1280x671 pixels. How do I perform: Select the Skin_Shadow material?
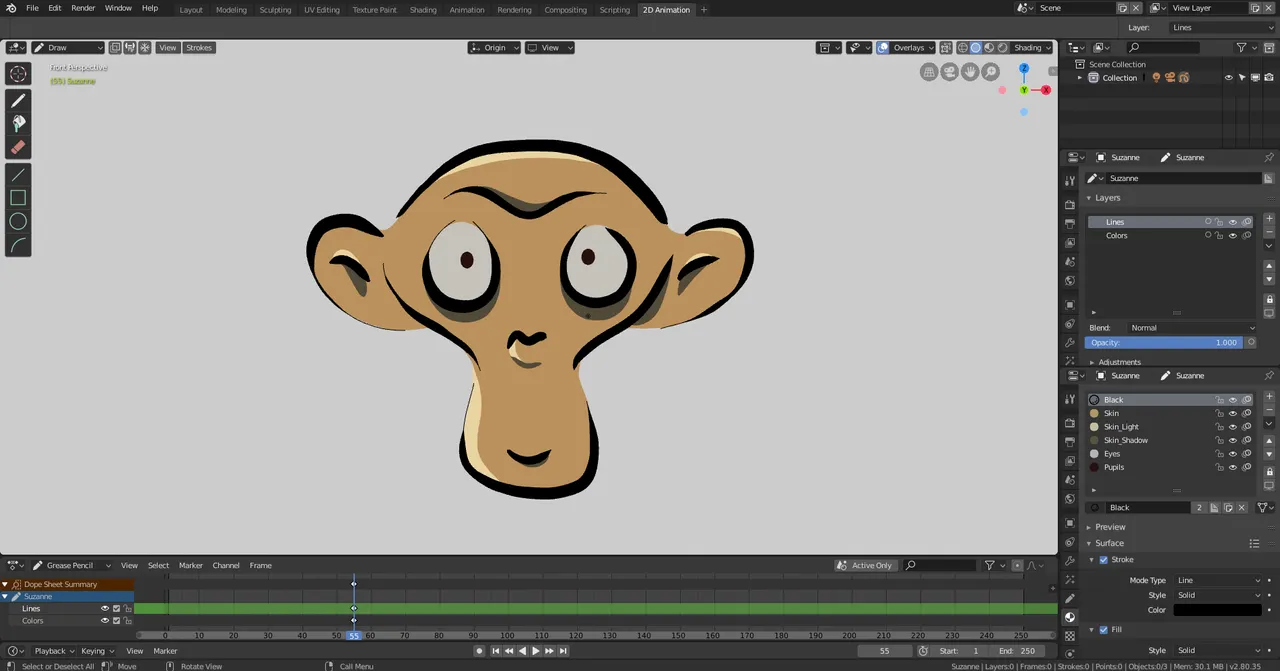pos(1170,440)
